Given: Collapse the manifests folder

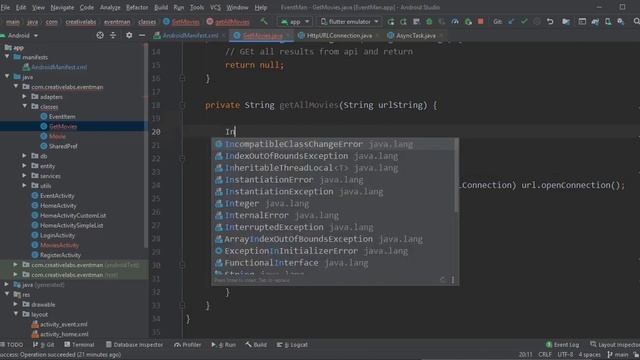Looking at the screenshot, I should coord(7,57).
